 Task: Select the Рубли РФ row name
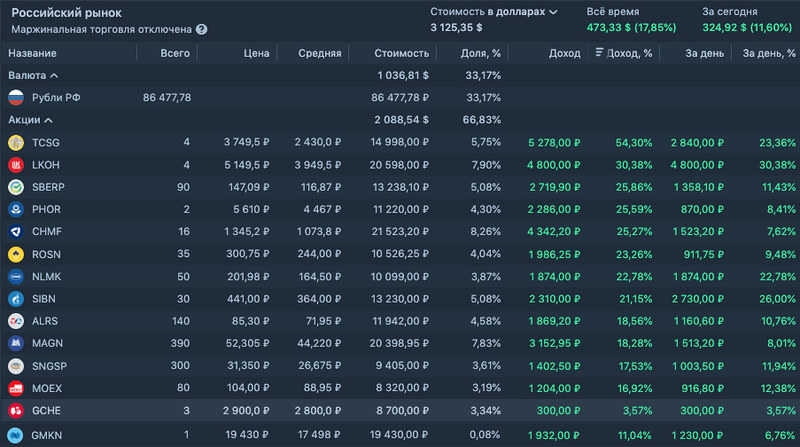point(56,97)
